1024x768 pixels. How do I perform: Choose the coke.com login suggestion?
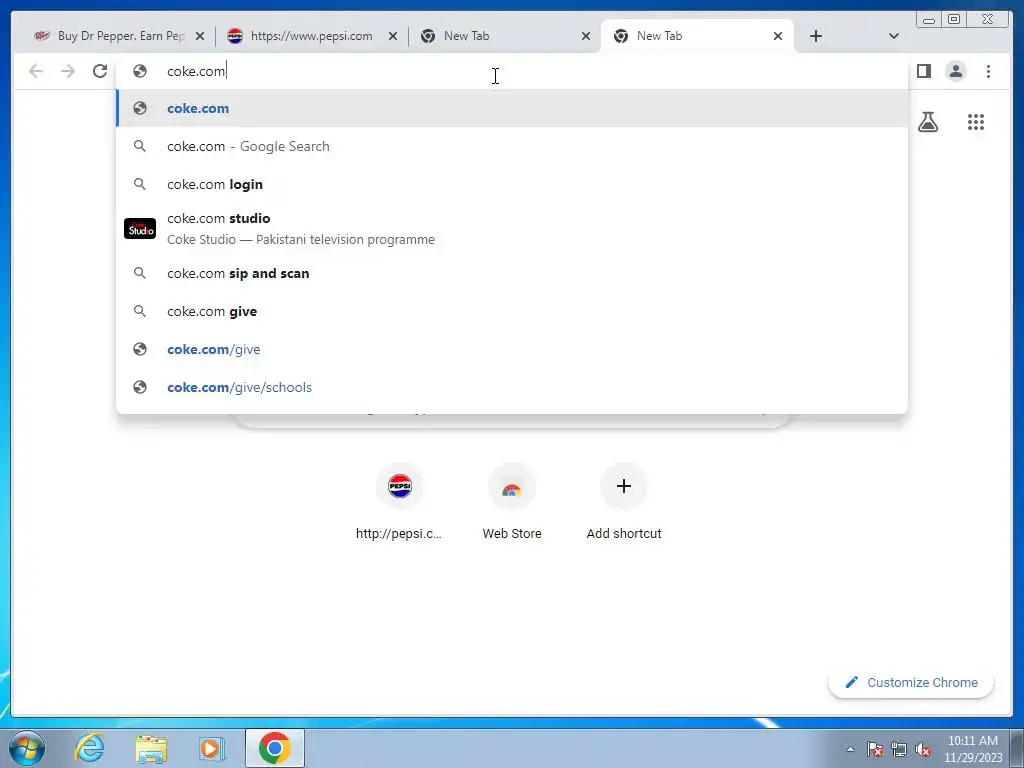tap(511, 184)
